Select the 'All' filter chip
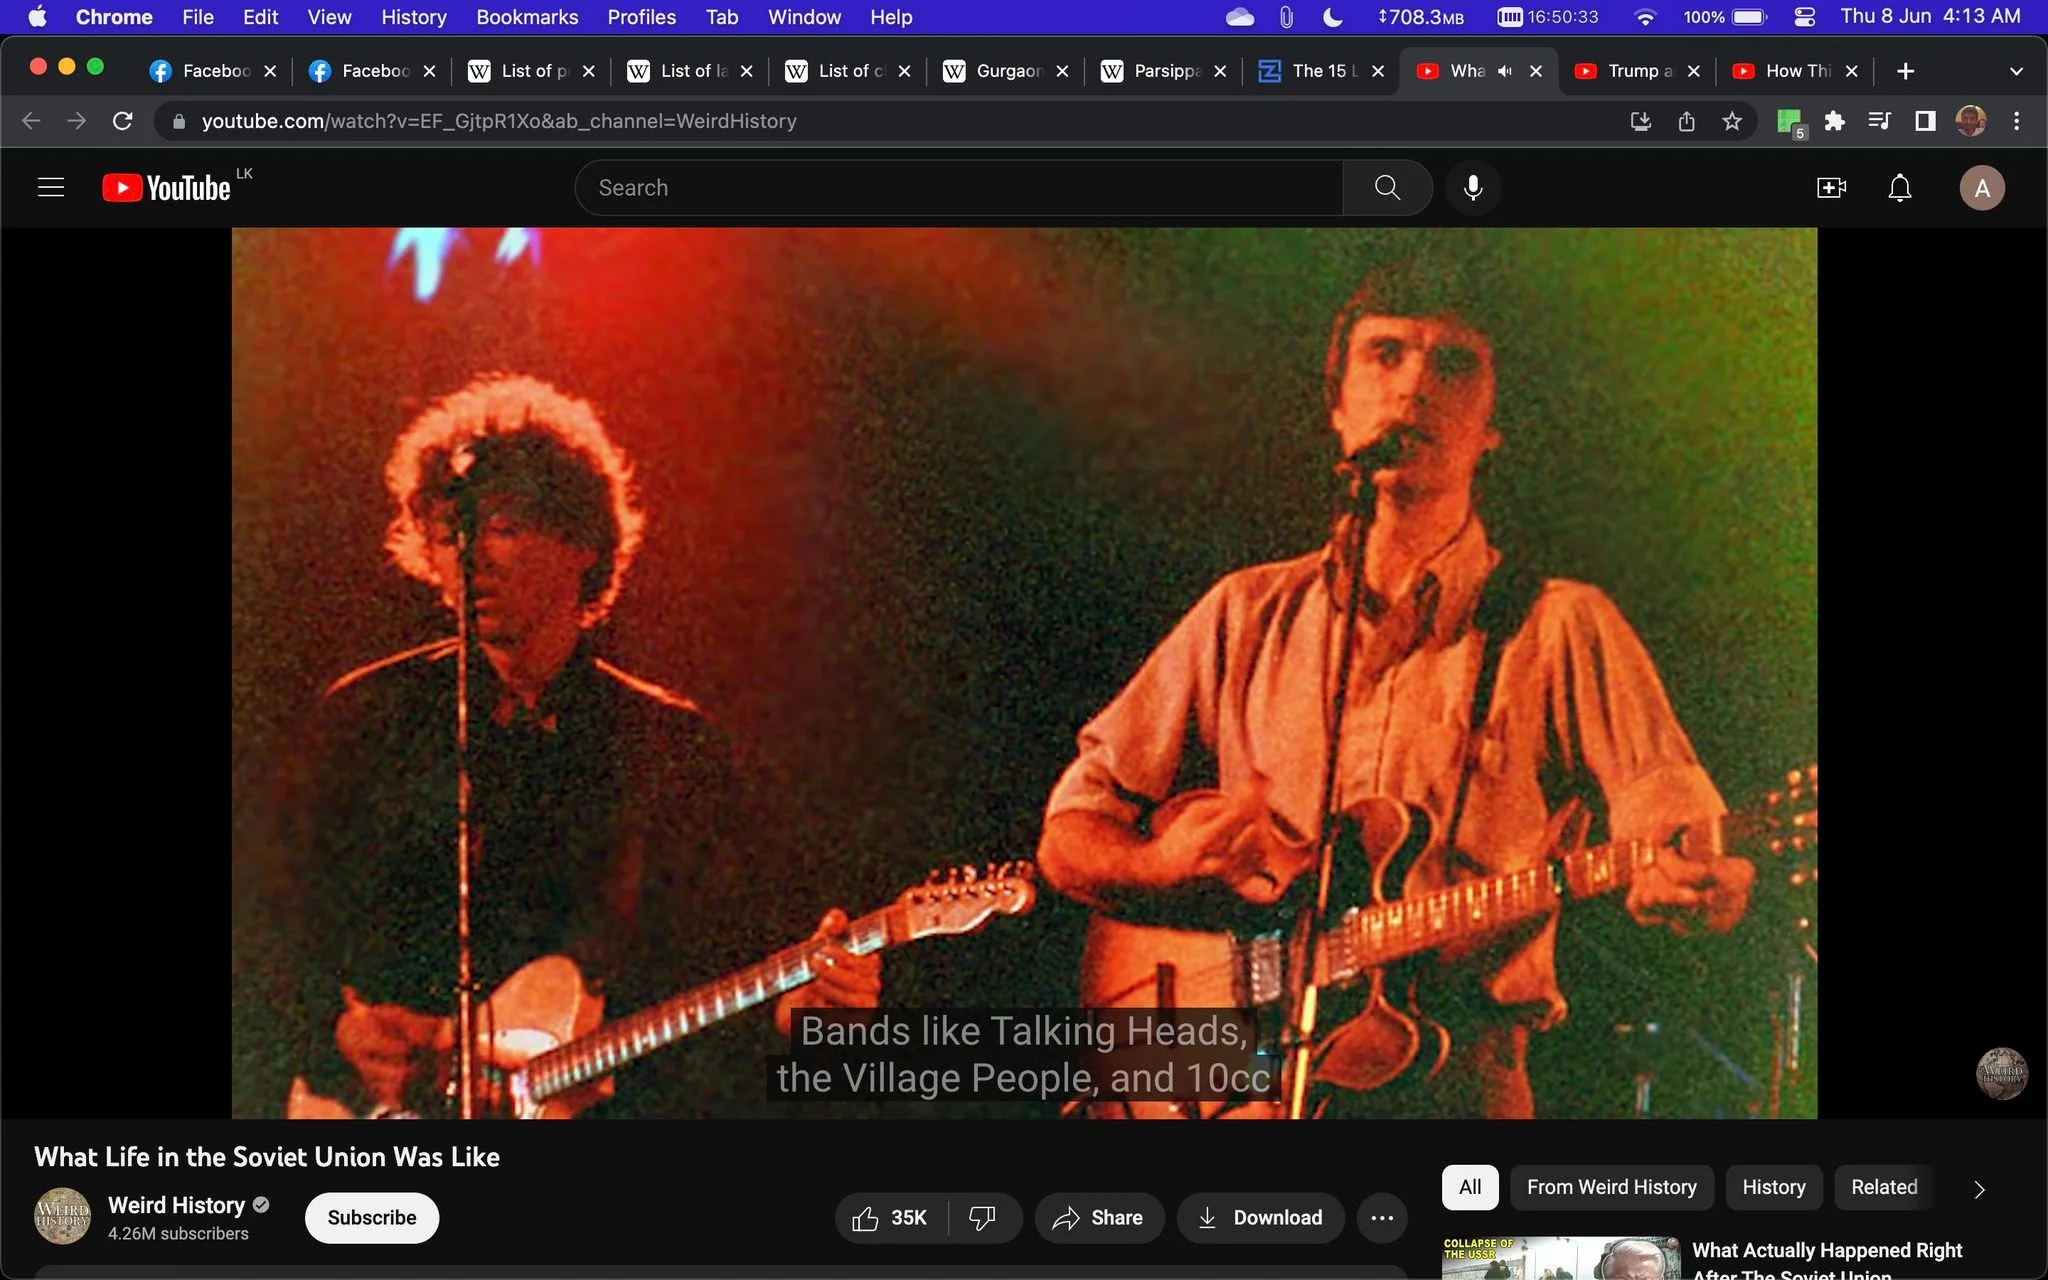 [1470, 1187]
